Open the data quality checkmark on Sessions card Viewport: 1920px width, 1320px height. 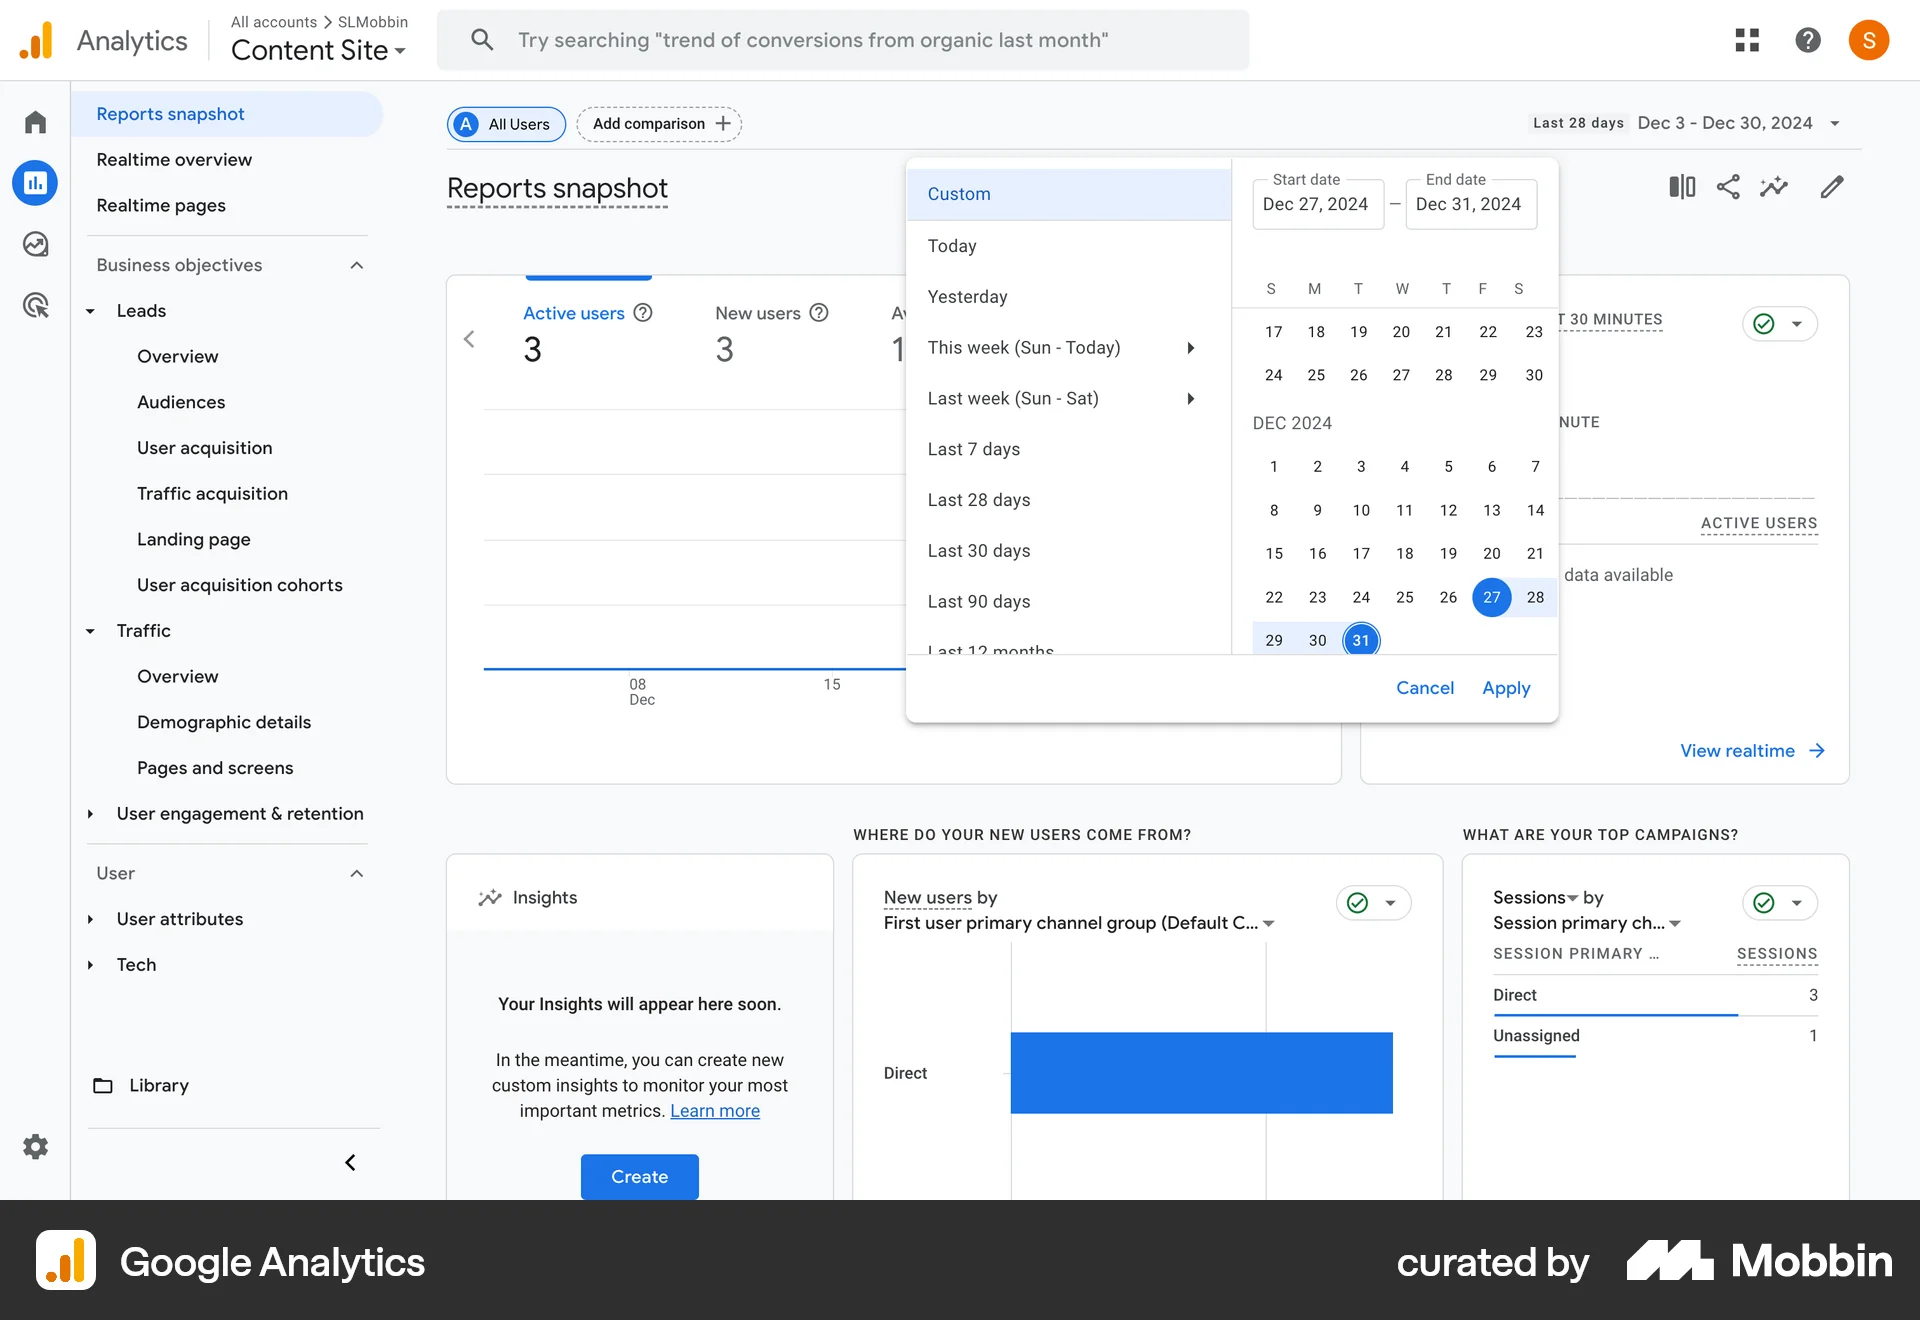(x=1762, y=902)
